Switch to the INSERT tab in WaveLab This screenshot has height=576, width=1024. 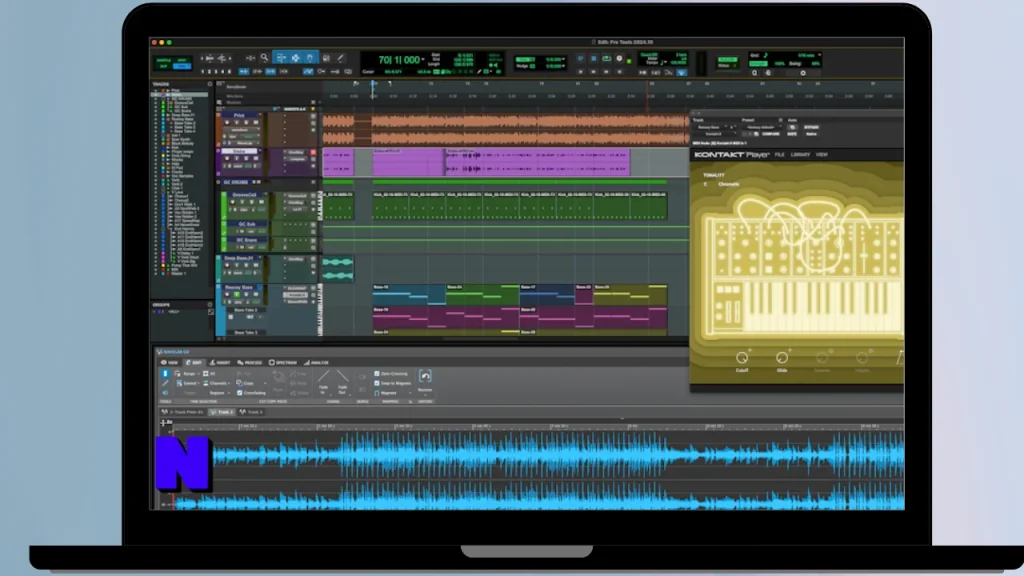click(220, 362)
